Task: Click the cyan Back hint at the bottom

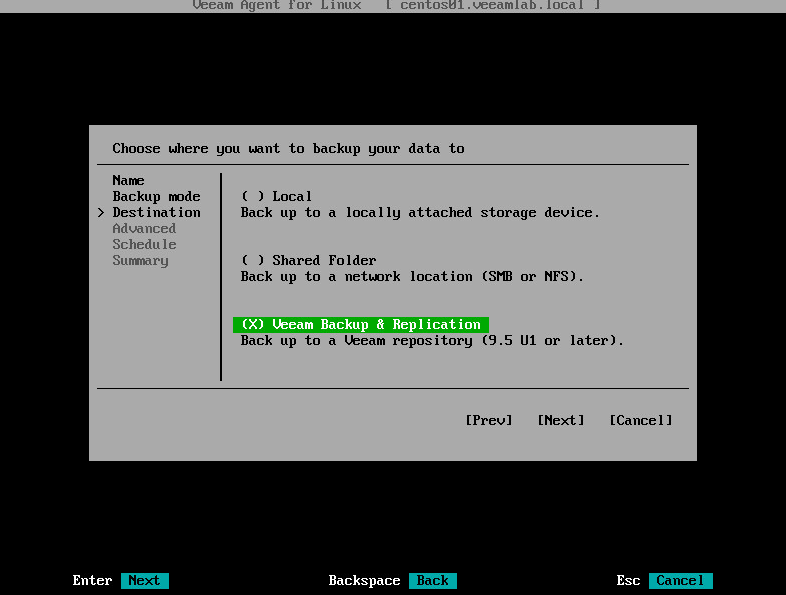Action: click(433, 580)
